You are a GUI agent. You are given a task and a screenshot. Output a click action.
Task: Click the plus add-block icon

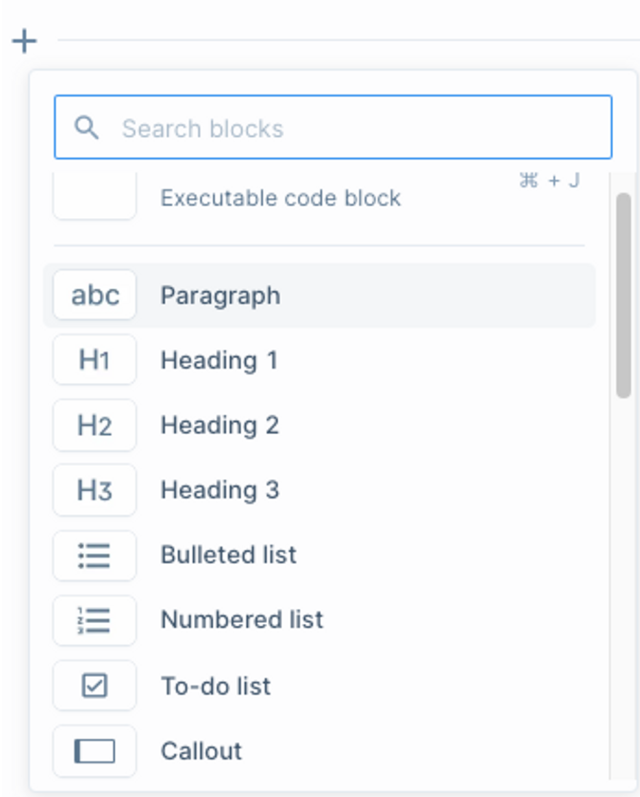pyautogui.click(x=24, y=41)
